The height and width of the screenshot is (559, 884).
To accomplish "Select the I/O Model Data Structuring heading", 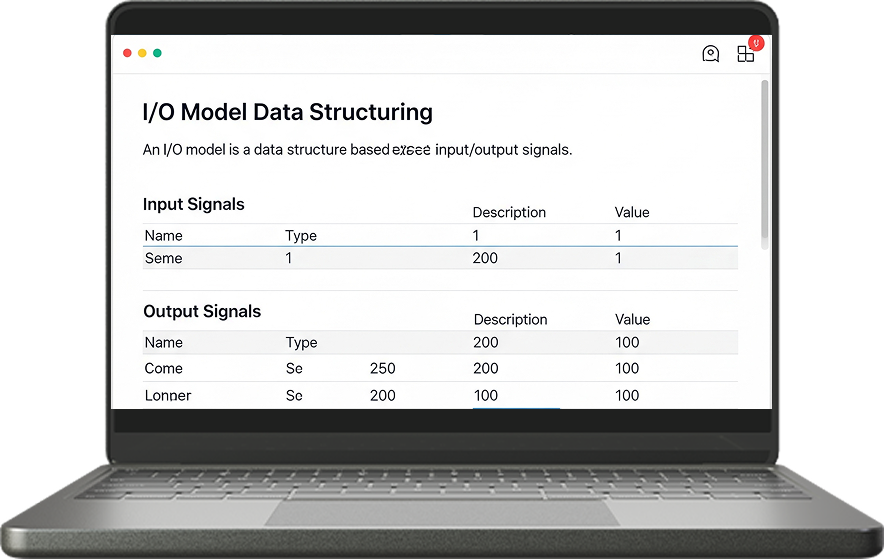I will tap(288, 112).
